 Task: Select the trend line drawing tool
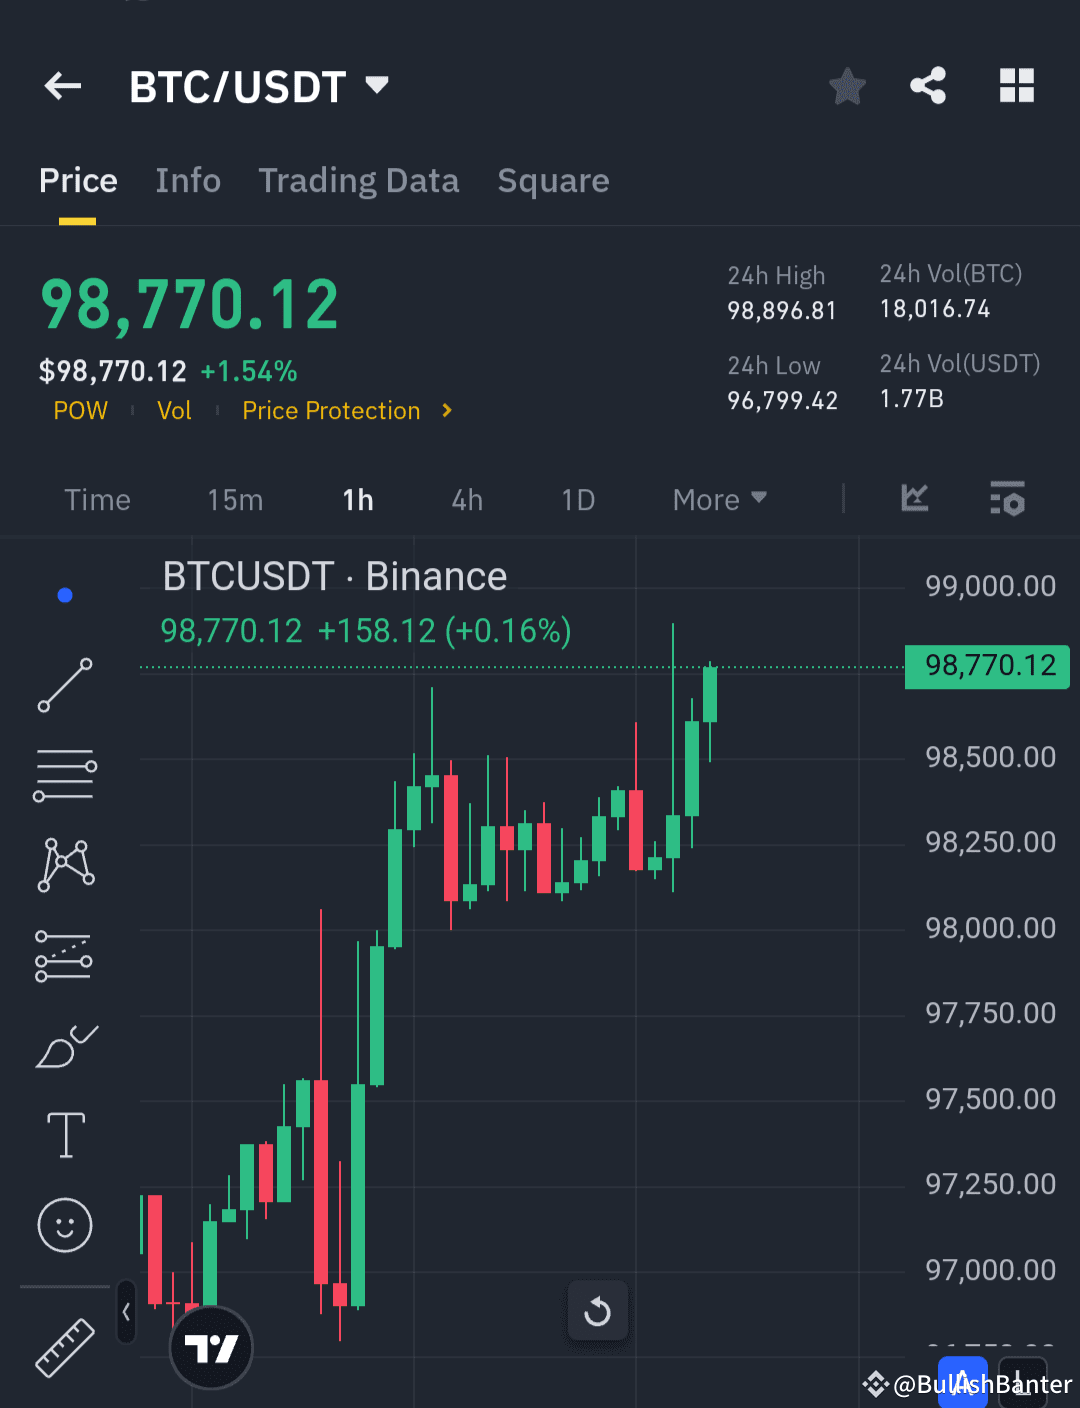[64, 685]
